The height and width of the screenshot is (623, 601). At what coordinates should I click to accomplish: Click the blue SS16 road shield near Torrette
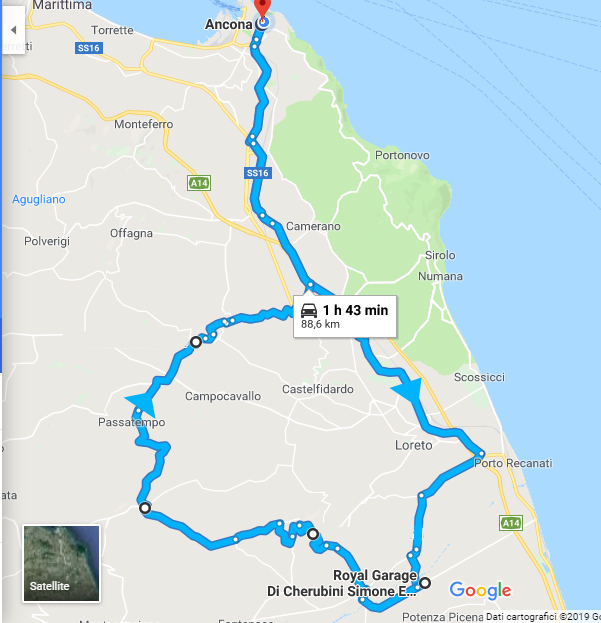[x=89, y=48]
